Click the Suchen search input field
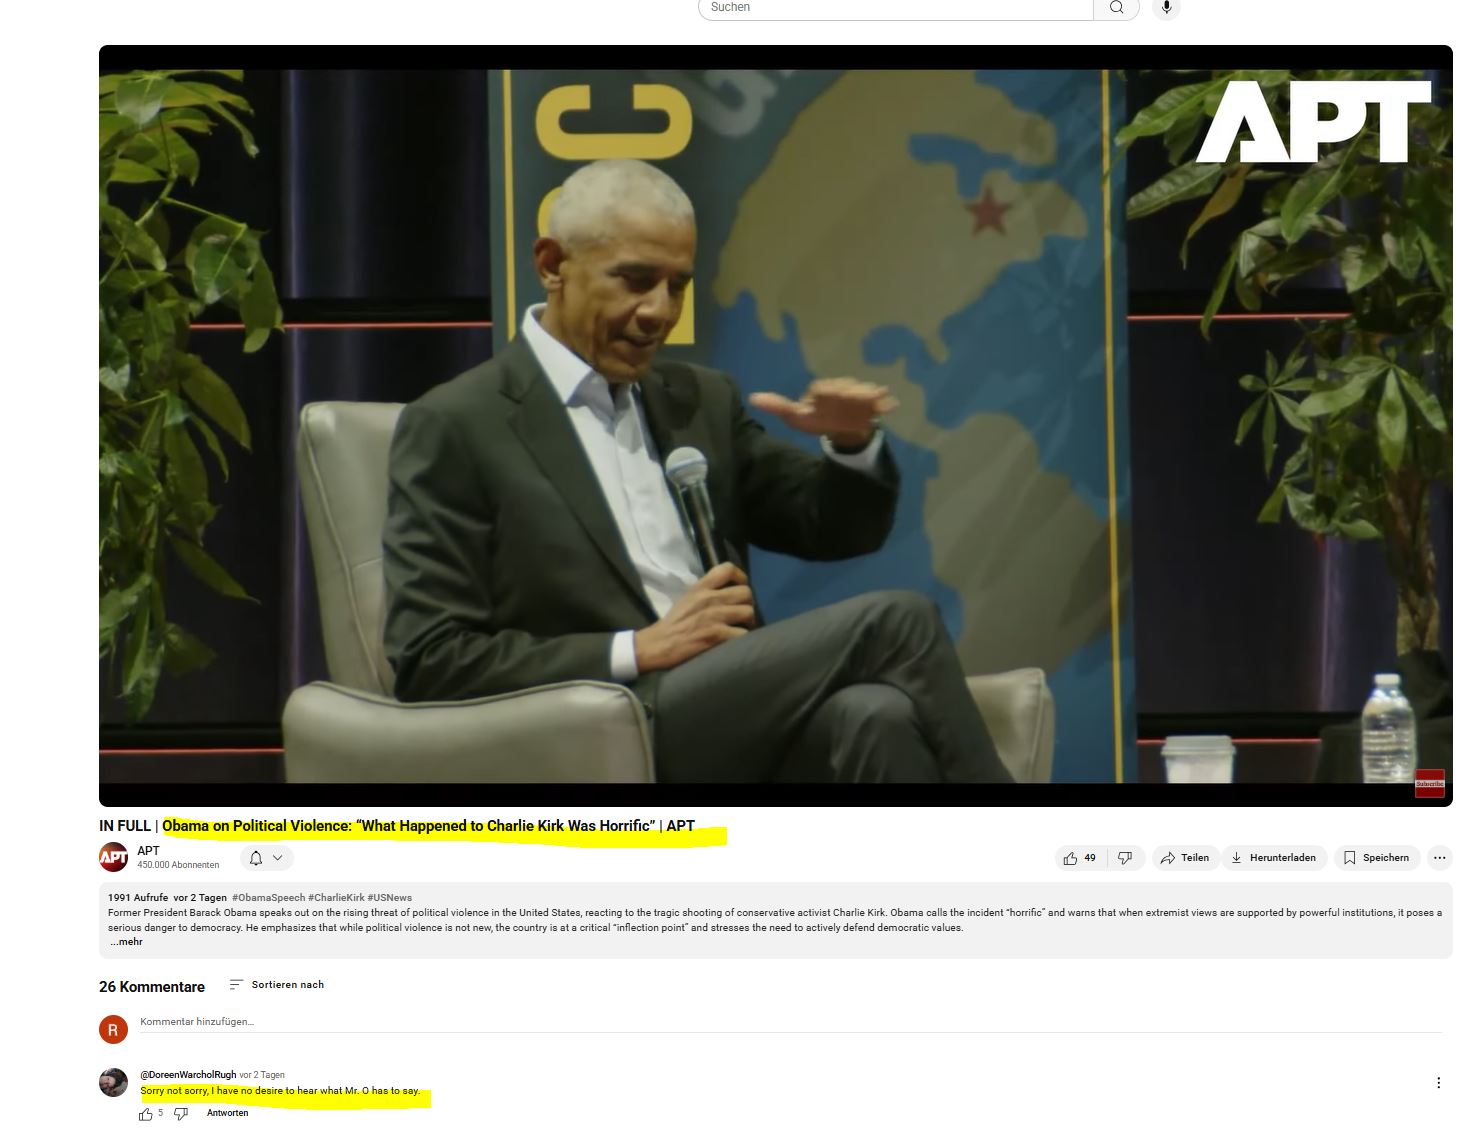 coord(895,8)
